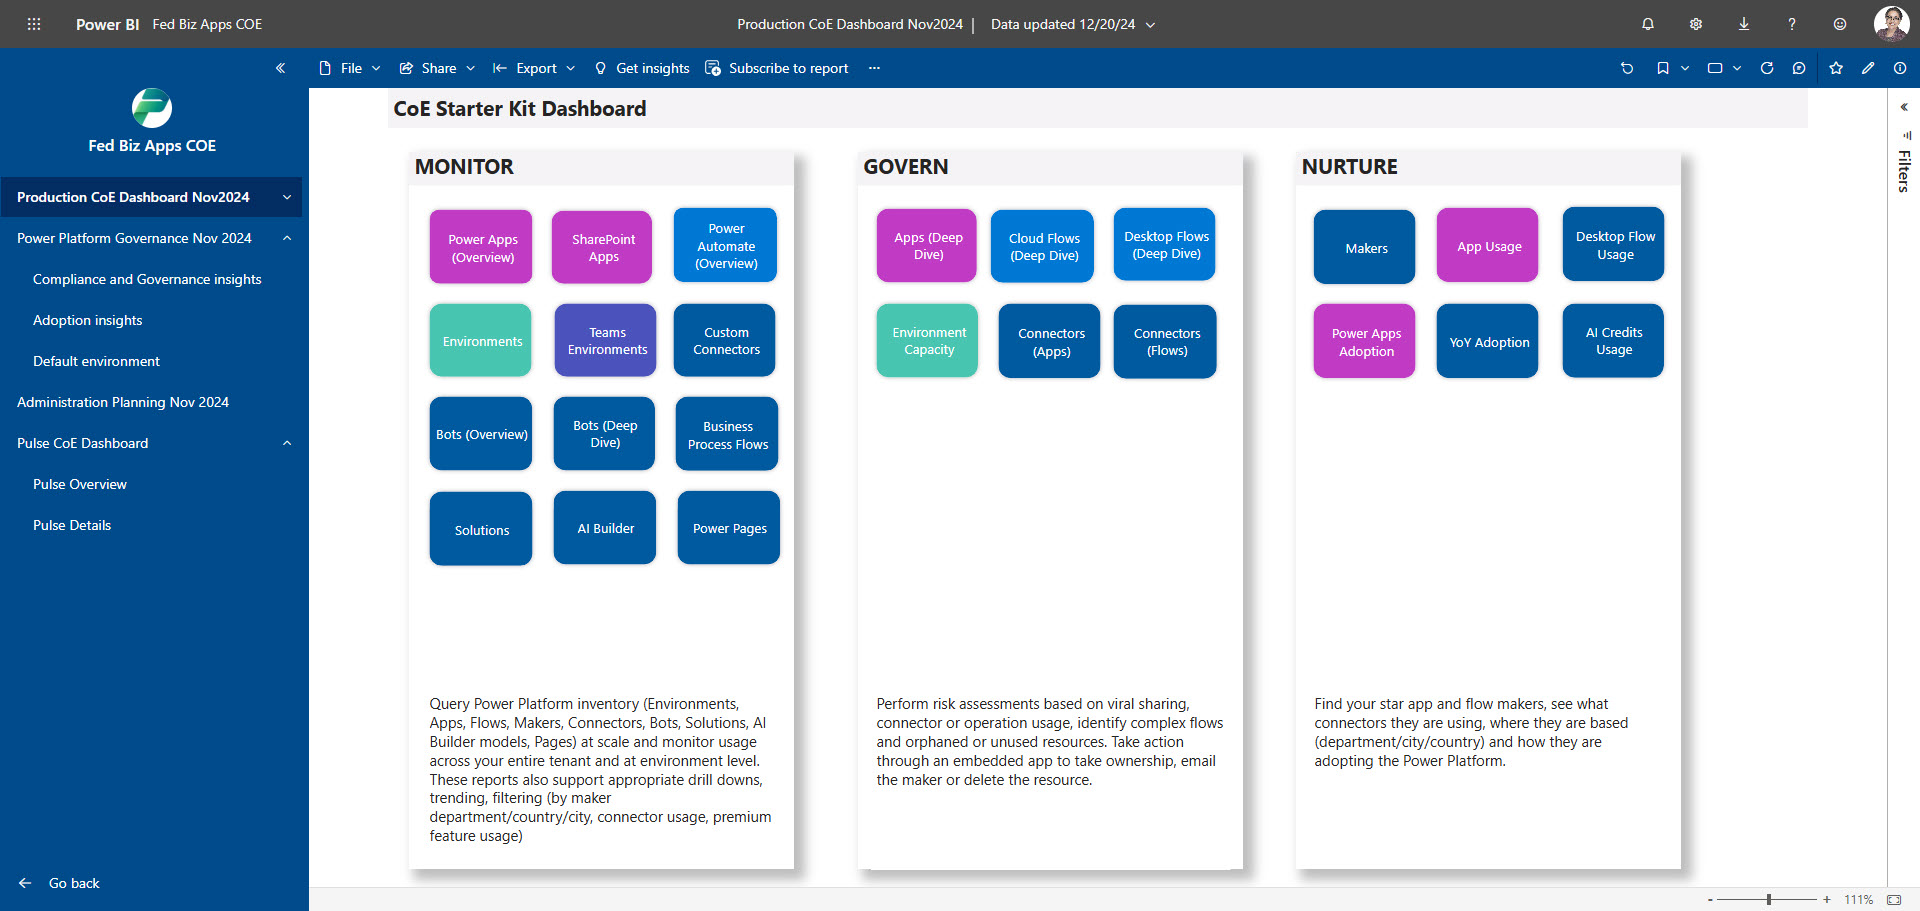Open the data updated dropdown chevron
1920x911 pixels.
1150,25
